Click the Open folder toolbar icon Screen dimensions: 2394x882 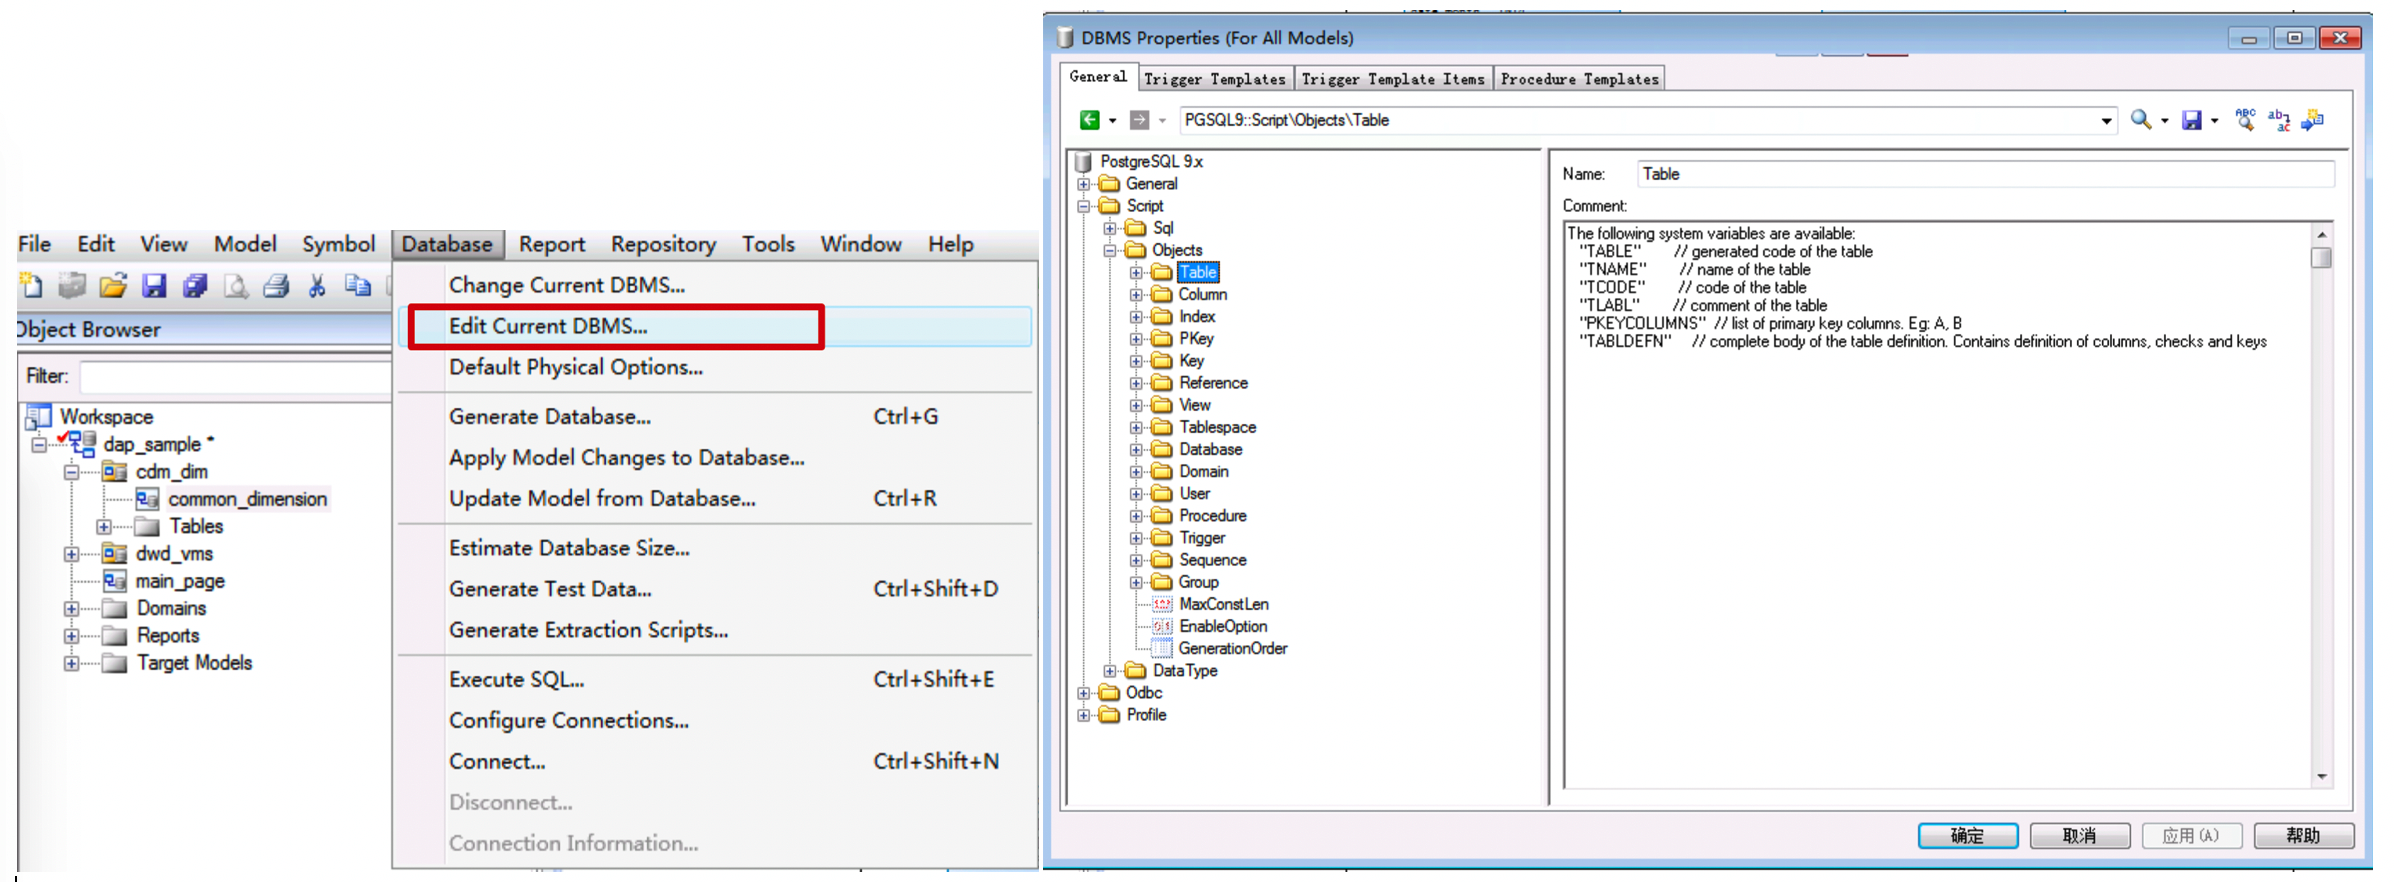tap(113, 286)
